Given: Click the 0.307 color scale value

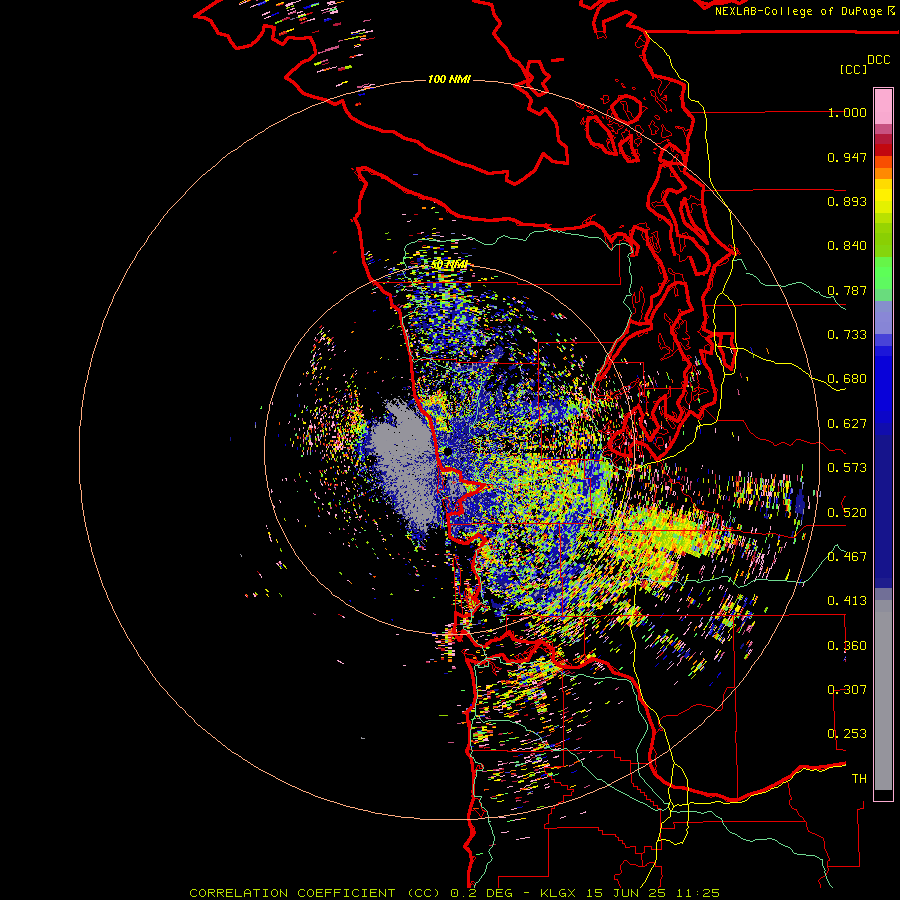Looking at the screenshot, I should [x=847, y=689].
